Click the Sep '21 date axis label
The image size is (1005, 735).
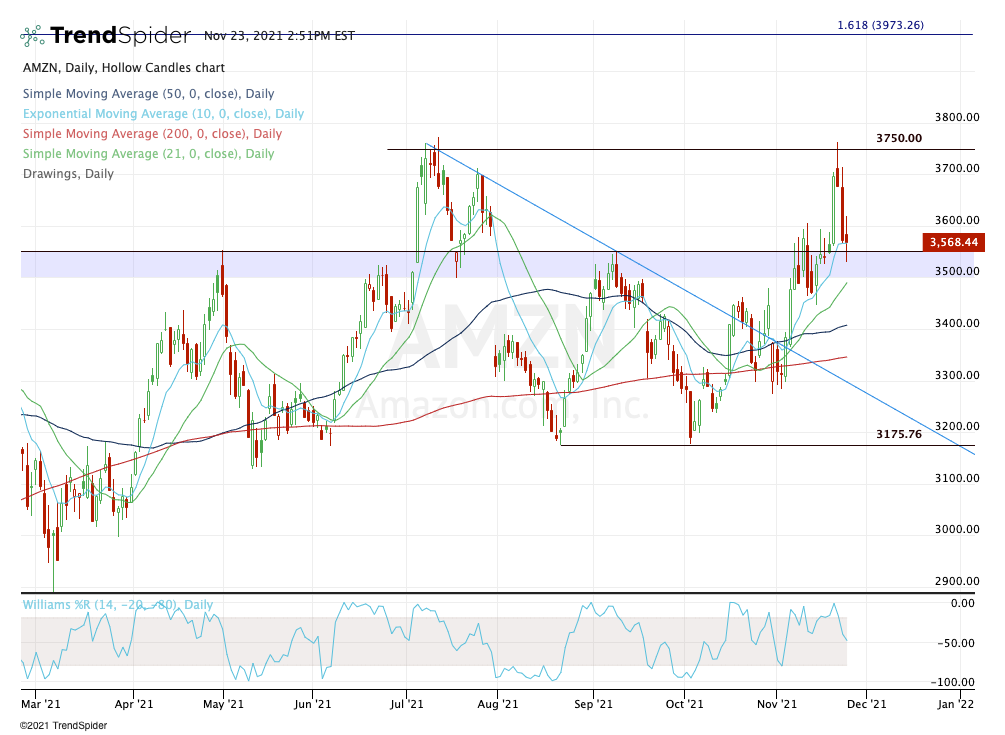tap(593, 704)
